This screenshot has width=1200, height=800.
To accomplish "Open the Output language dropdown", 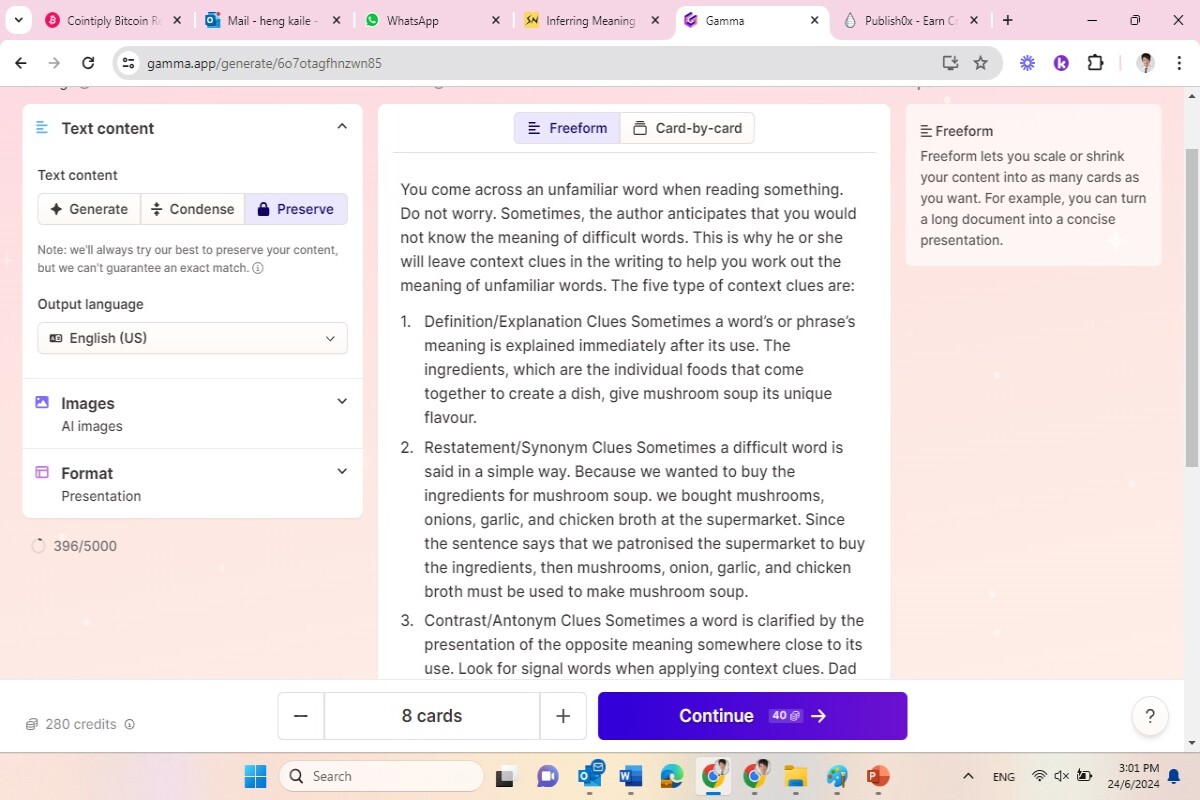I will tap(193, 338).
